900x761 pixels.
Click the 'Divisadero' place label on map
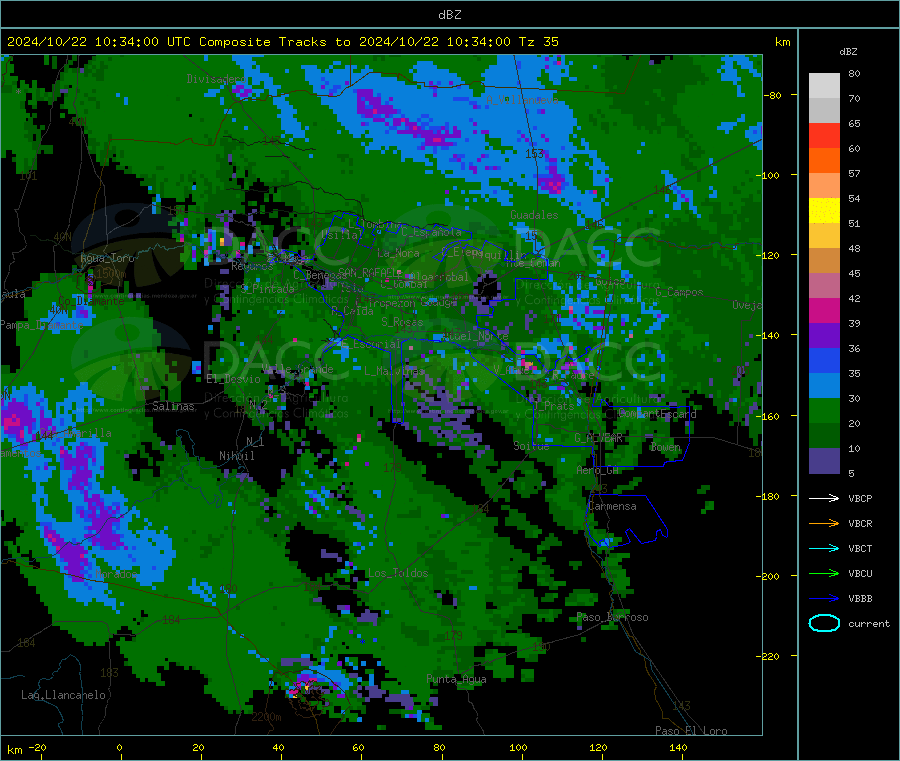[216, 79]
